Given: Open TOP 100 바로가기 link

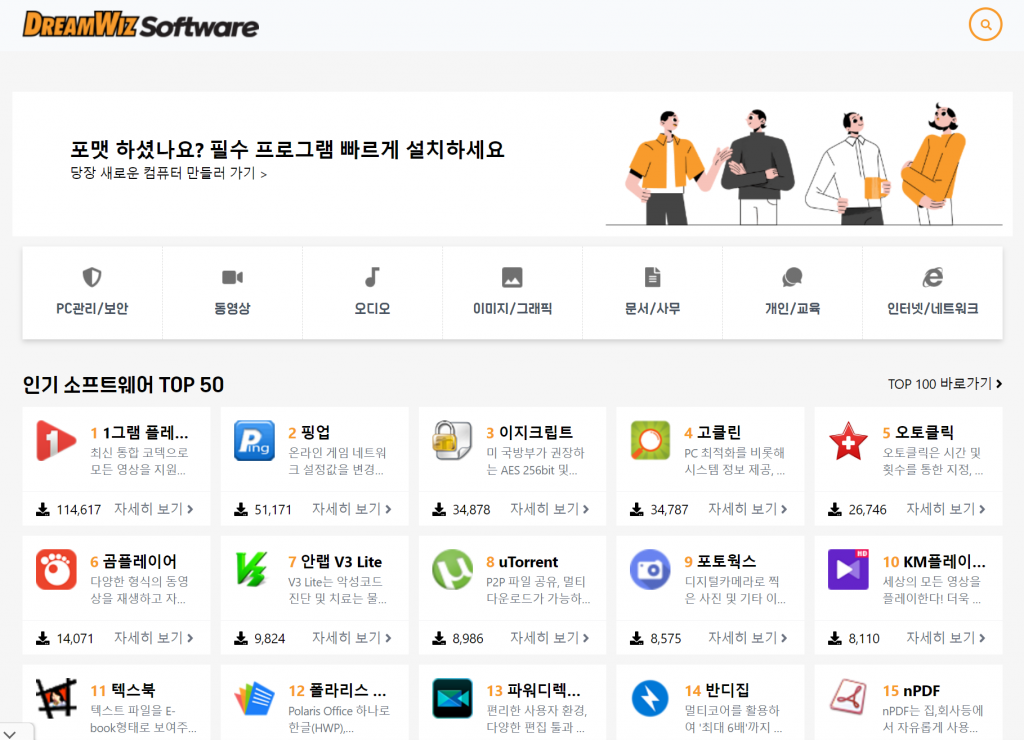Looking at the screenshot, I should coord(945,384).
